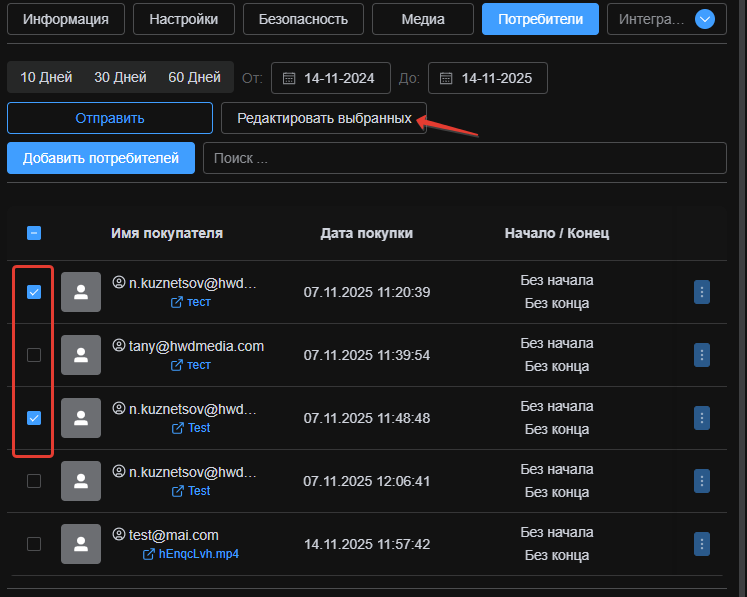Screen dimensions: 747x597
Task: Uncheck the 11:20:39 purchase row checkbox
Action: [x=34, y=292]
